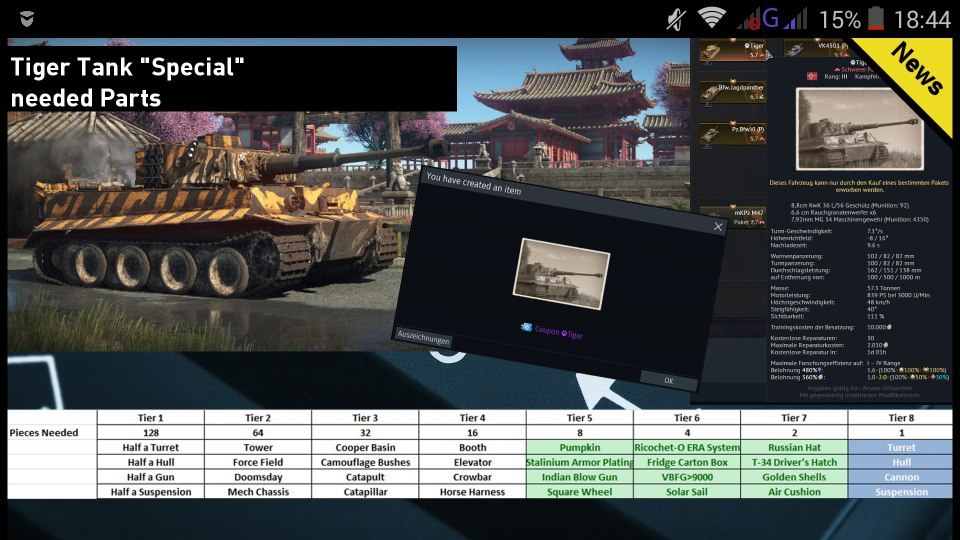Click the 'Russian Hat' cell
The height and width of the screenshot is (540, 960).
pos(794,448)
